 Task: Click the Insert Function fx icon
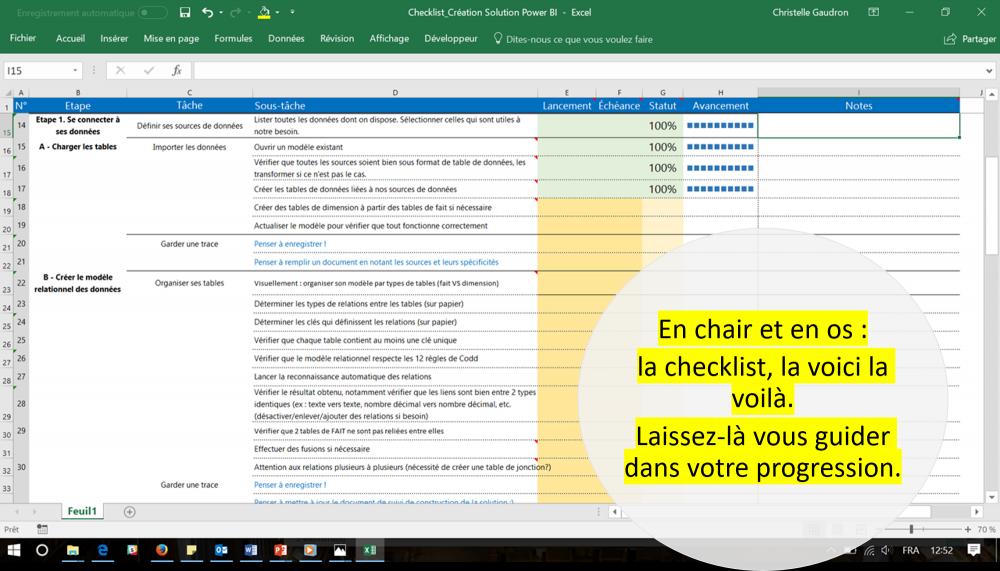pyautogui.click(x=177, y=70)
